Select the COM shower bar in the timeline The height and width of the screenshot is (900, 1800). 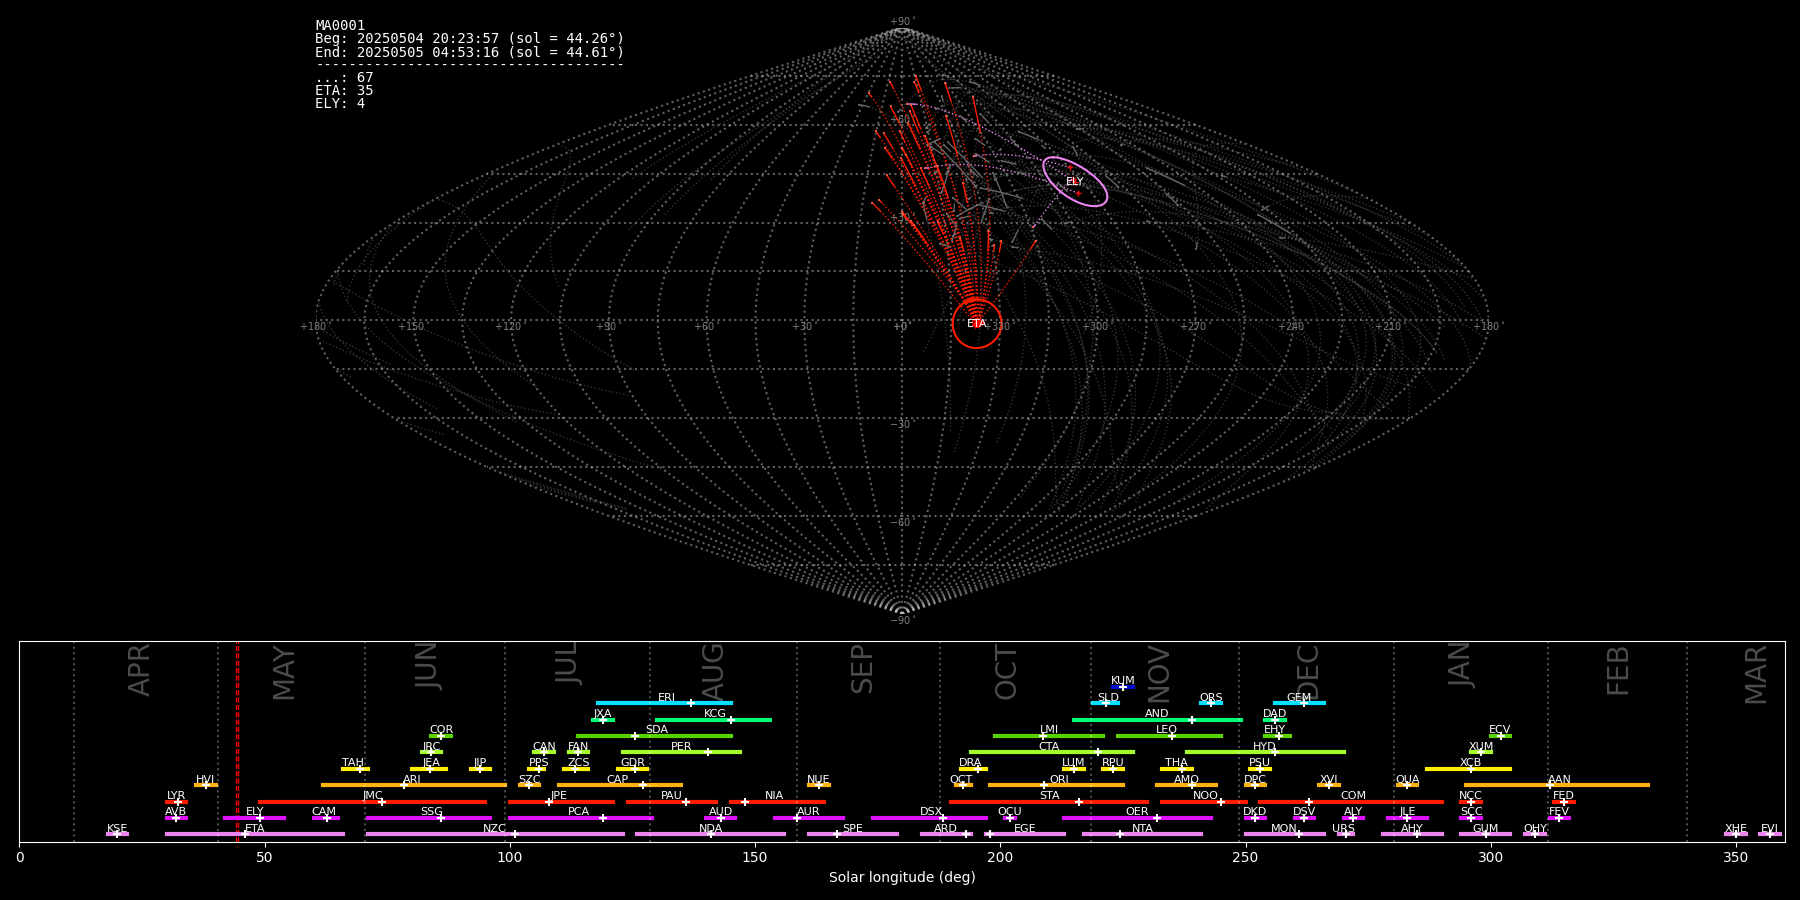point(1351,801)
